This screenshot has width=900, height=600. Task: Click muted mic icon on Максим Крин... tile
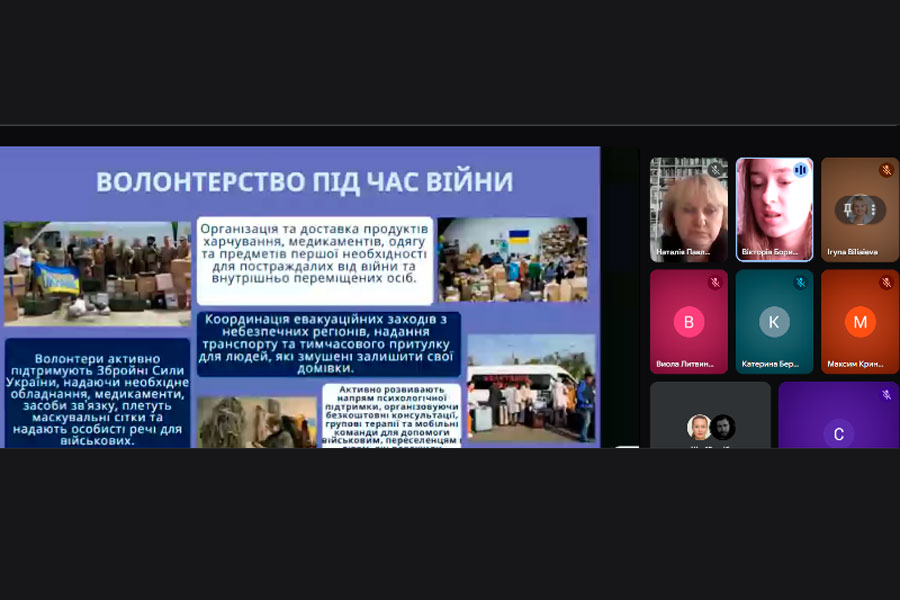point(886,282)
